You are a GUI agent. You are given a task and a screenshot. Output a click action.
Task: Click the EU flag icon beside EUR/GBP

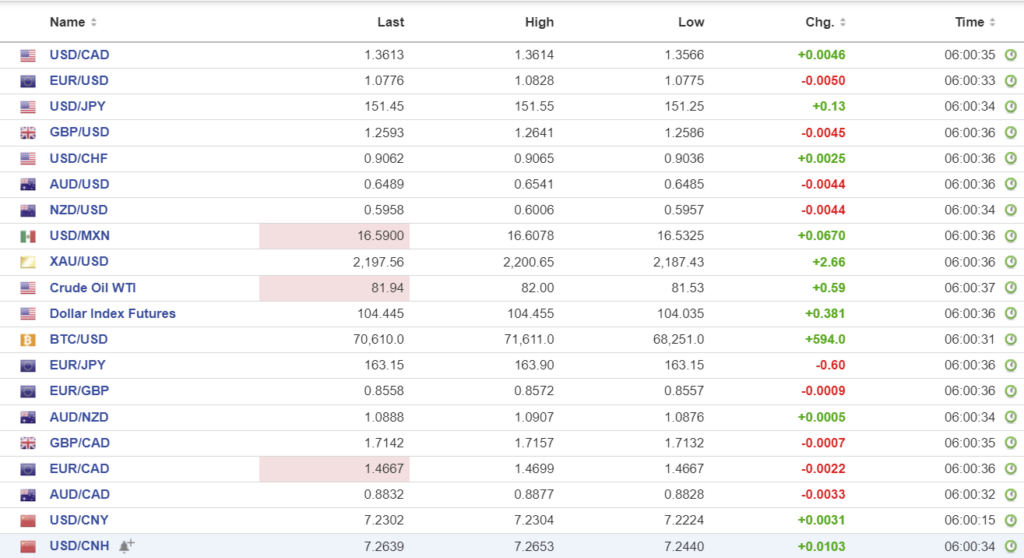[28, 391]
